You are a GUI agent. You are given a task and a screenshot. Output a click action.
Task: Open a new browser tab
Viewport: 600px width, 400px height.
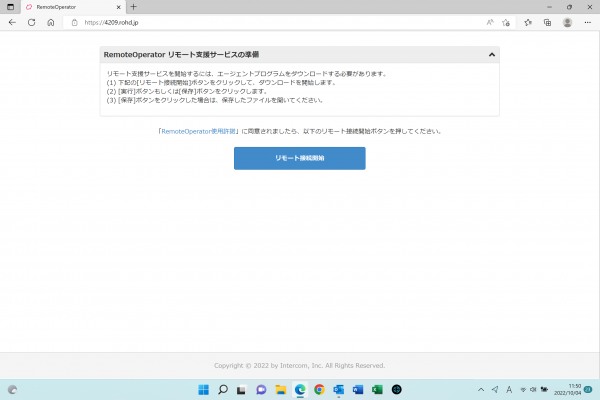coord(134,7)
